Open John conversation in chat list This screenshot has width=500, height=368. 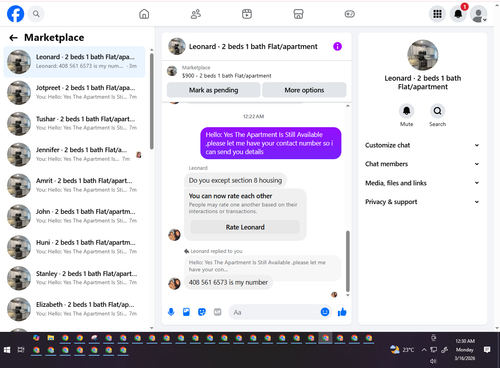(75, 216)
